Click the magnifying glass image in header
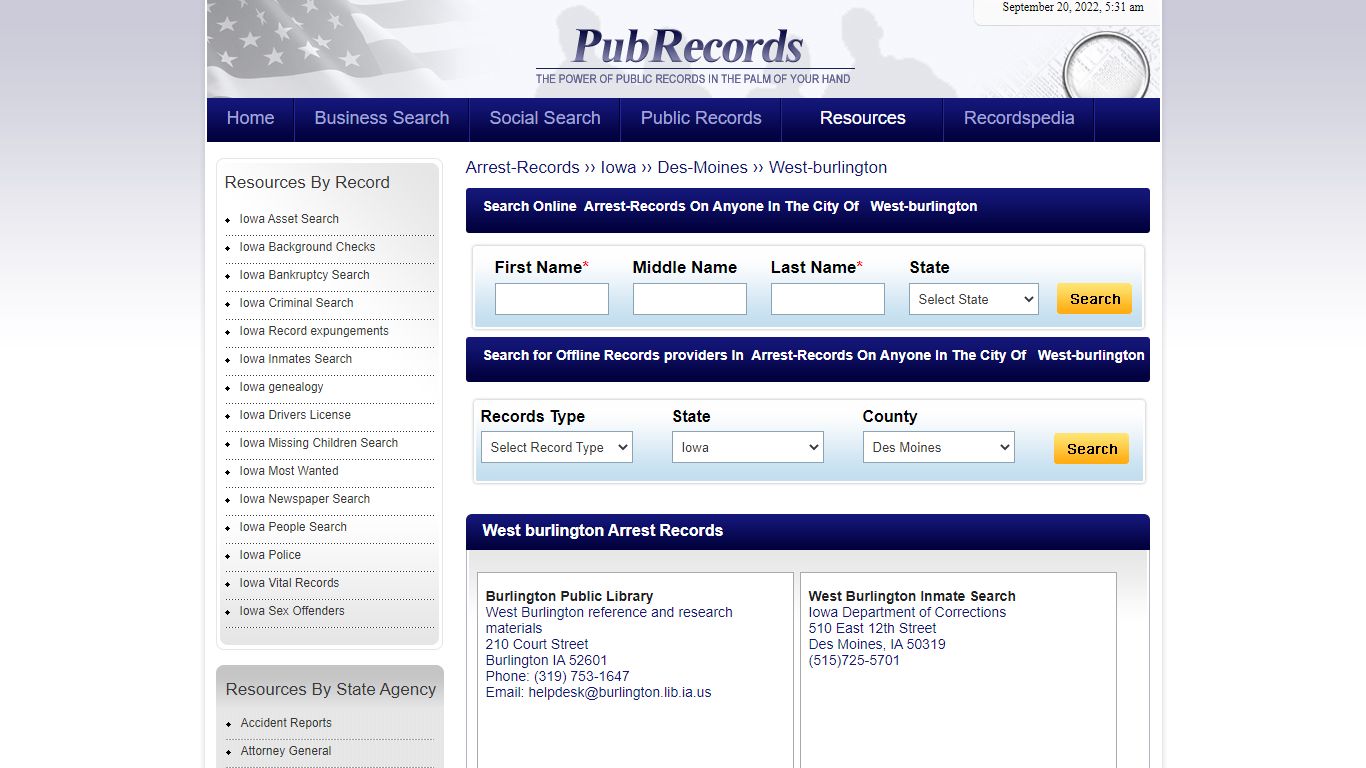1366x768 pixels. [x=1106, y=64]
